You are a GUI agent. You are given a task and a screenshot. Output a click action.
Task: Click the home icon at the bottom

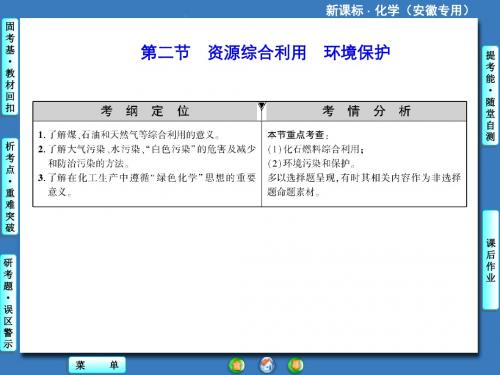(x=267, y=365)
